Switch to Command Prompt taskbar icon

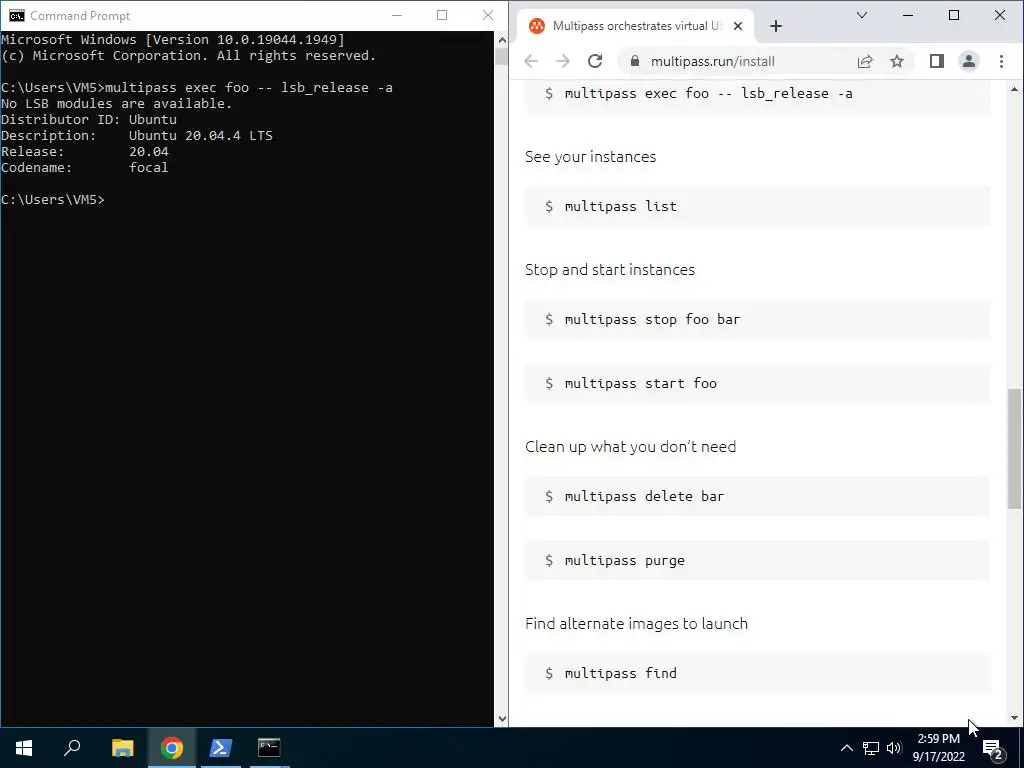(269, 748)
